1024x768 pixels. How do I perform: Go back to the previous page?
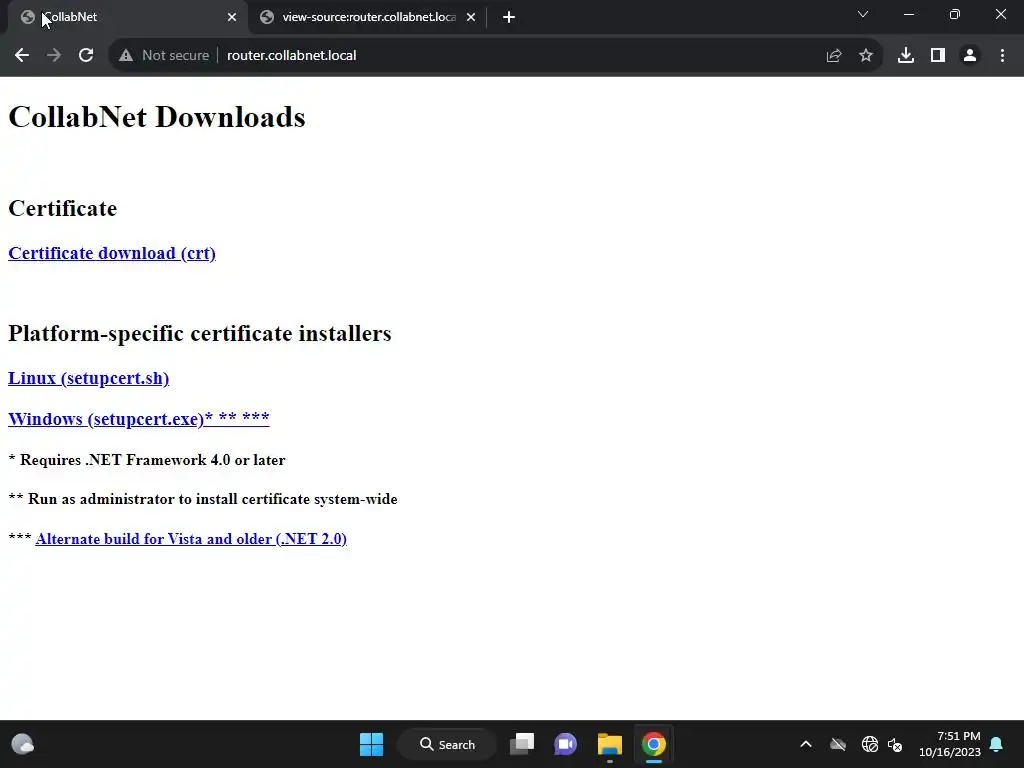tap(22, 56)
